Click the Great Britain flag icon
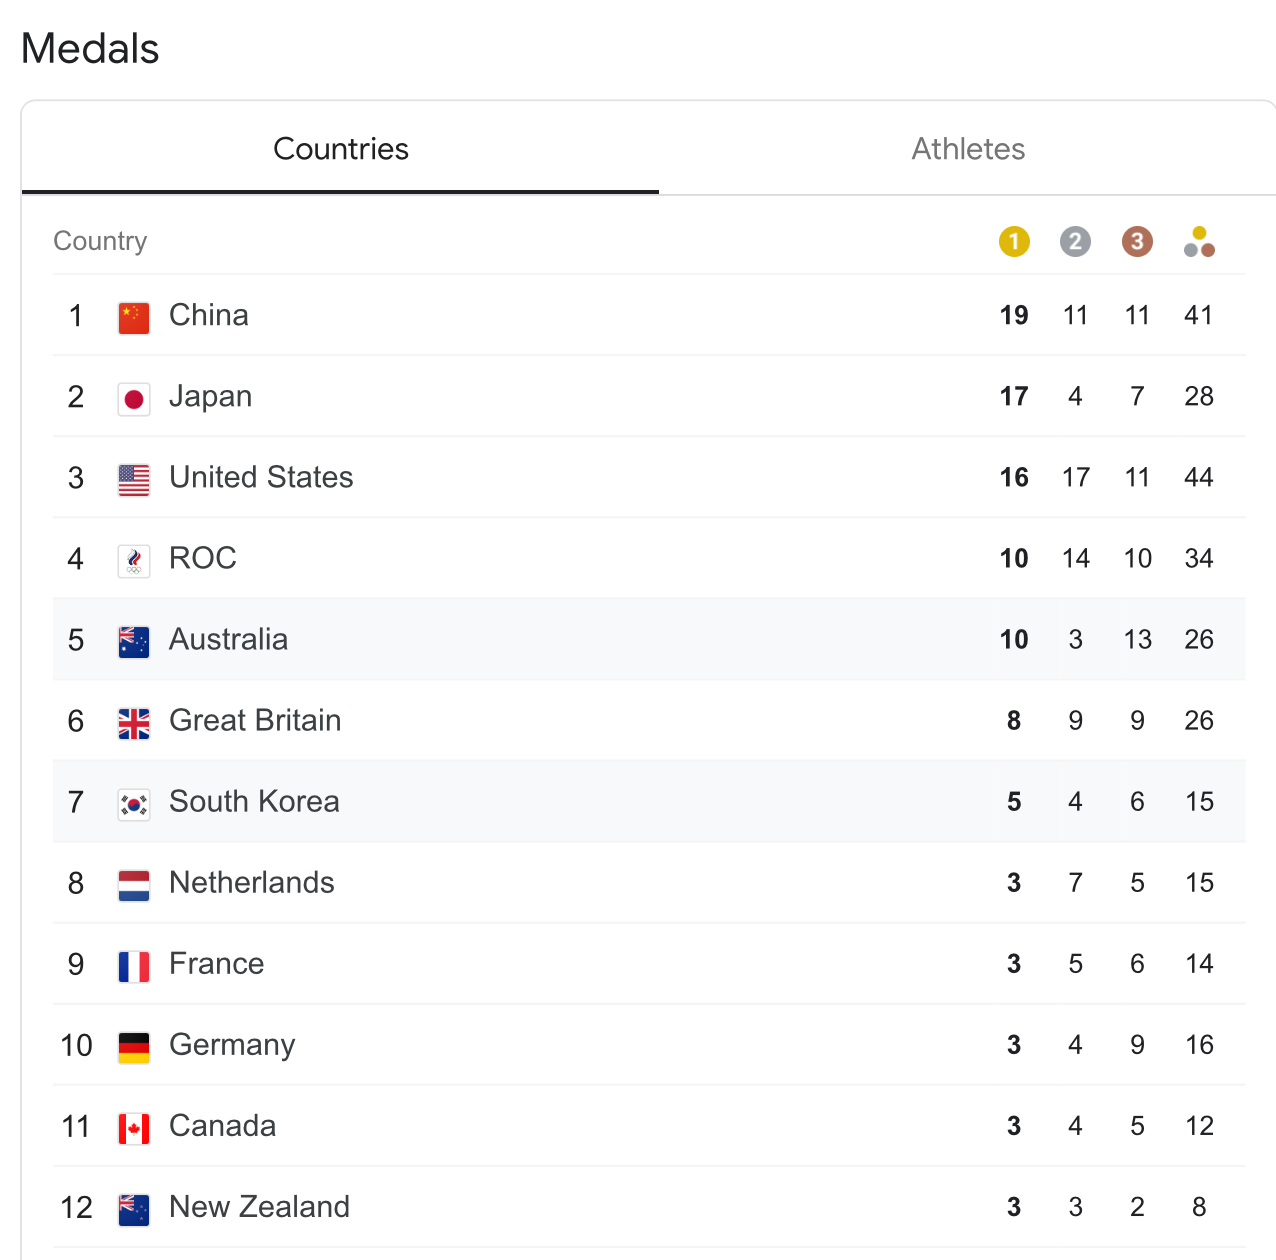The height and width of the screenshot is (1260, 1276). click(134, 723)
